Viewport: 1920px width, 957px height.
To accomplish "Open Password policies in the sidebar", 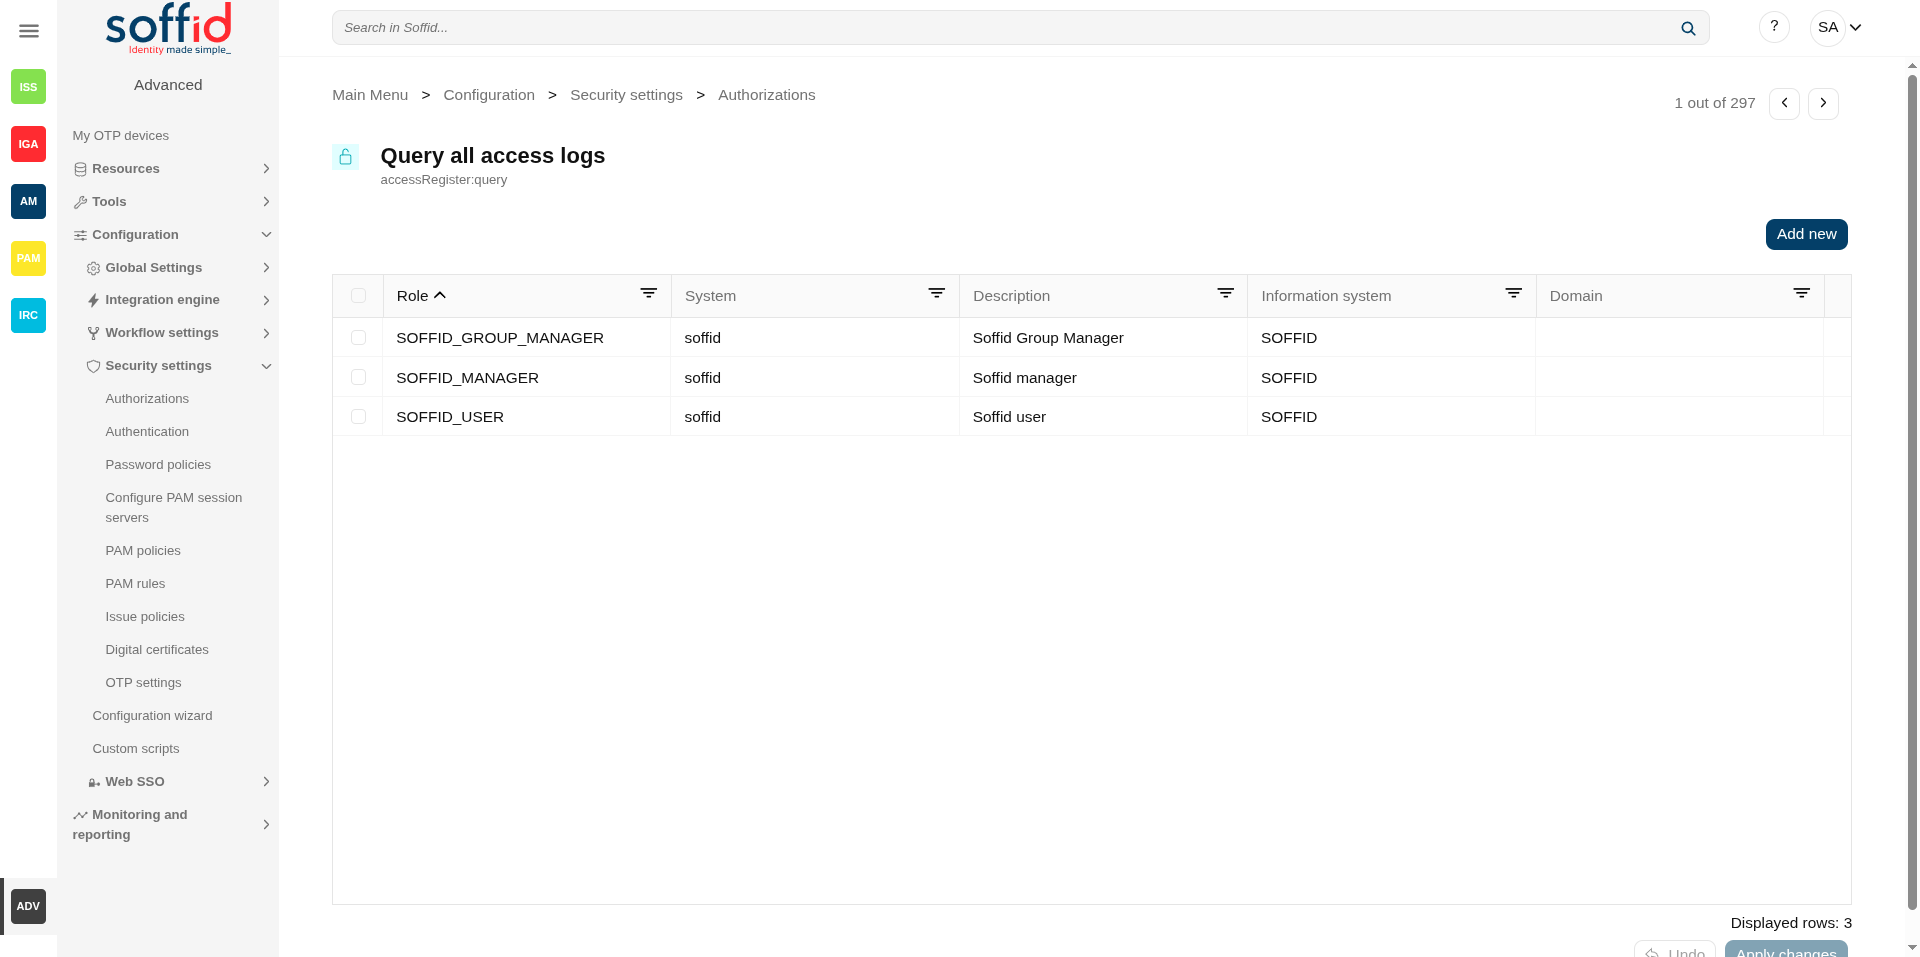I will click(x=158, y=465).
